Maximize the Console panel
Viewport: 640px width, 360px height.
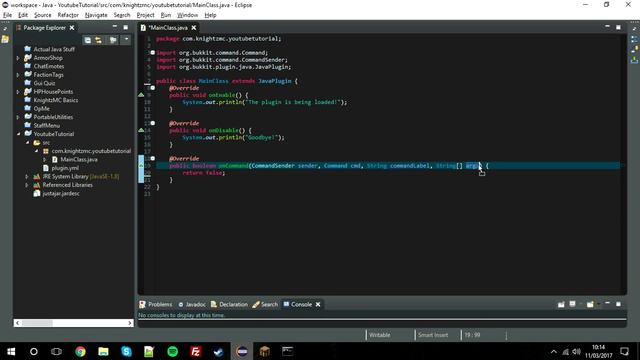click(x=618, y=304)
